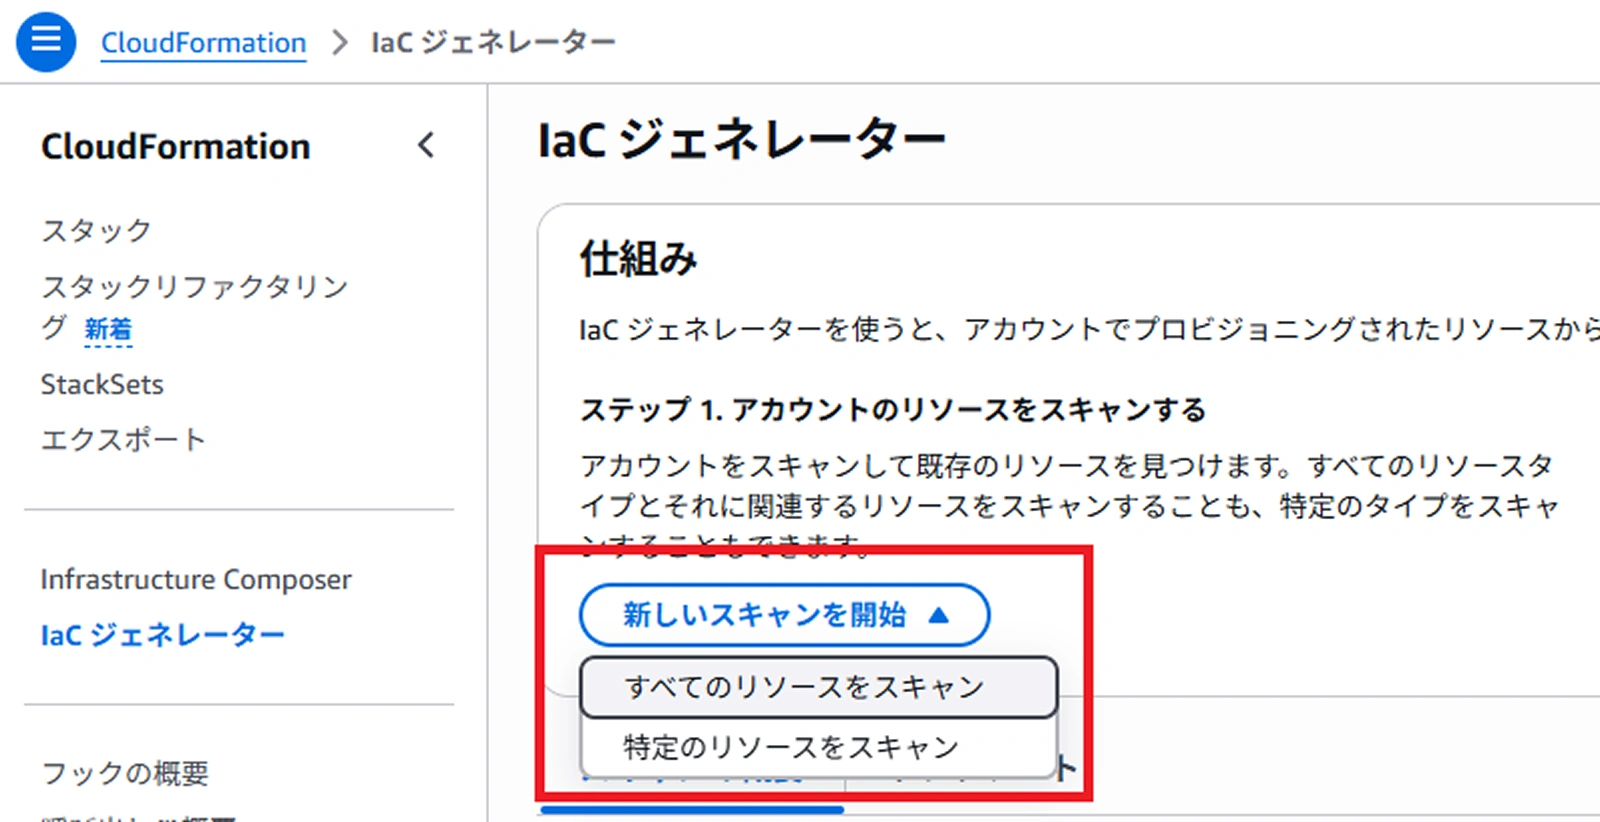Open フックの概要 in the sidebar
1600x822 pixels.
(125, 773)
